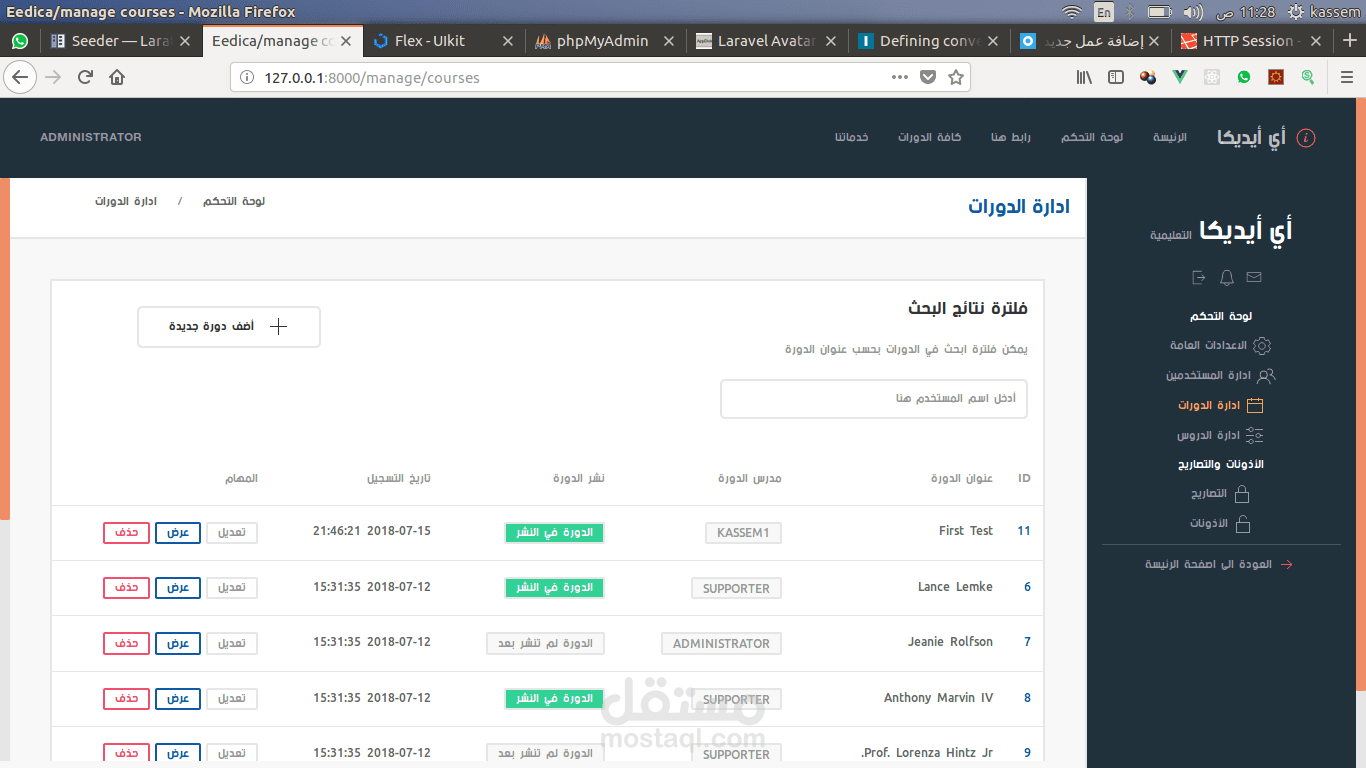Viewport: 1366px width, 768px height.
Task: Click the course title search input field
Action: [874, 398]
